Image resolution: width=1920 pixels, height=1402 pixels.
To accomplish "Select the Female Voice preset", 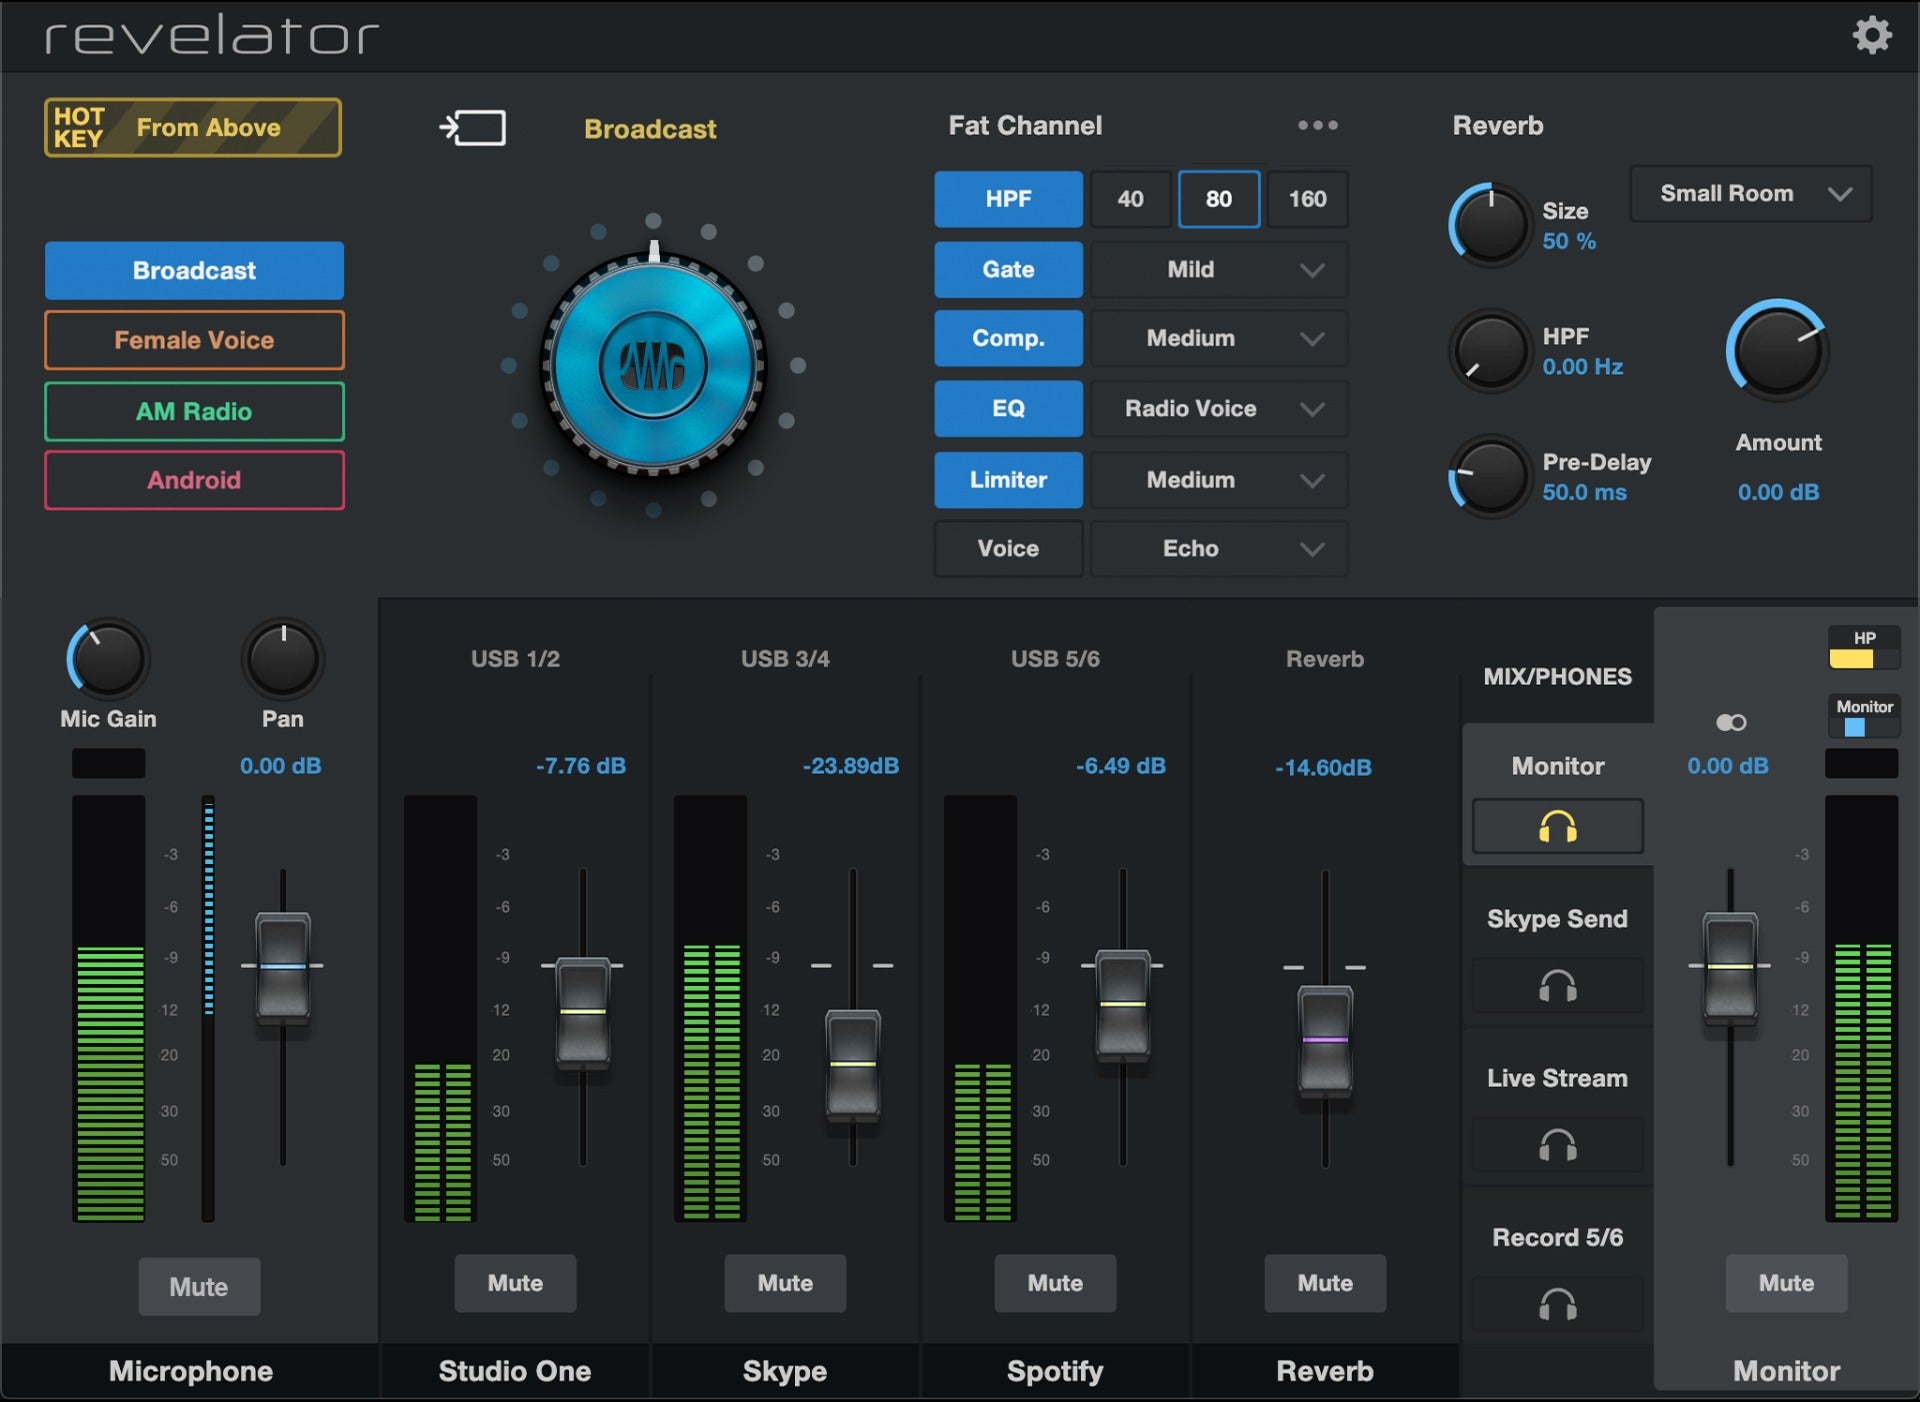I will [x=194, y=341].
